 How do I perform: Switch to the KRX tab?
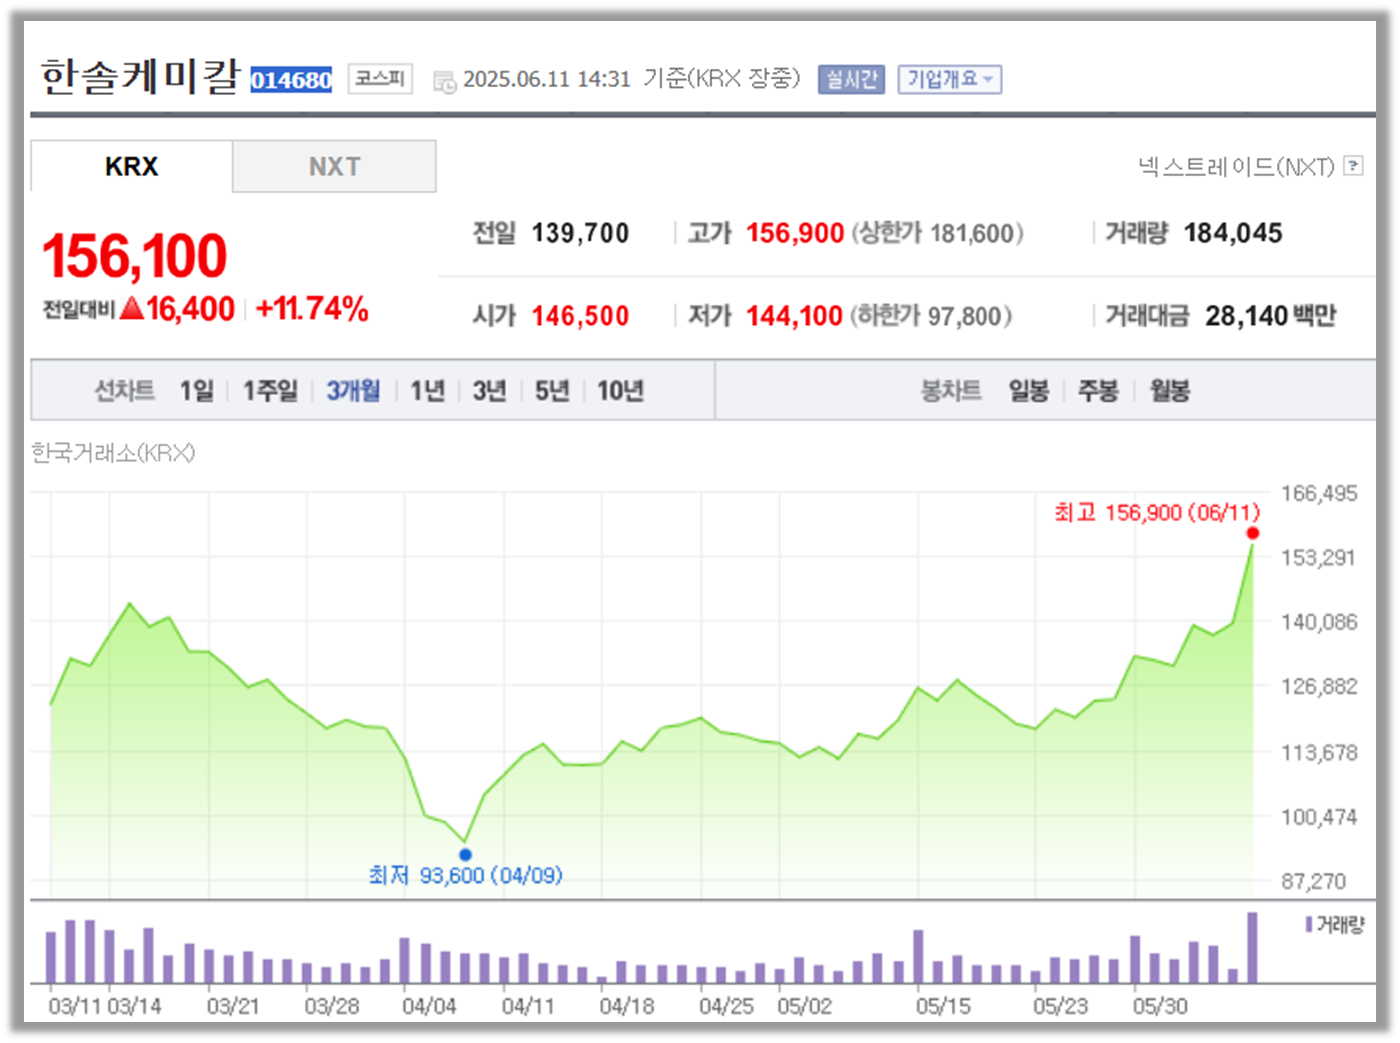pos(131,166)
